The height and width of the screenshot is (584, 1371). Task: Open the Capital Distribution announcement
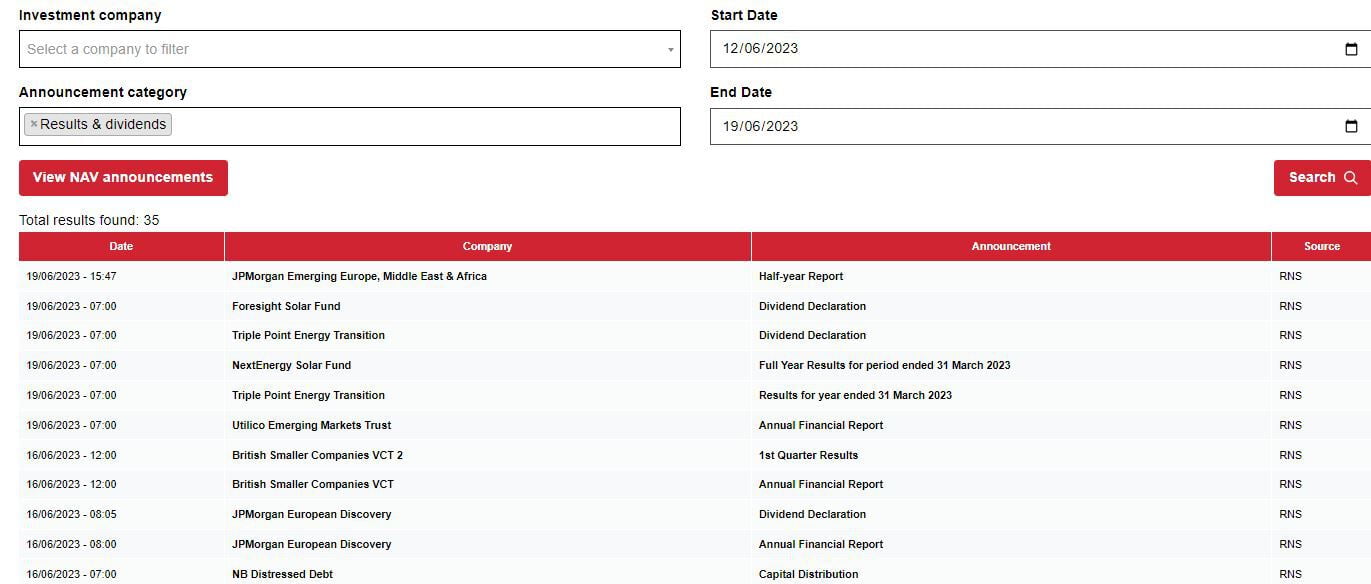tap(808, 574)
